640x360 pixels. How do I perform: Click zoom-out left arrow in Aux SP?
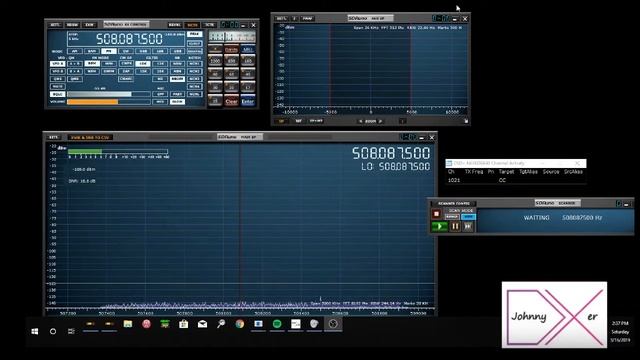[x=361, y=121]
